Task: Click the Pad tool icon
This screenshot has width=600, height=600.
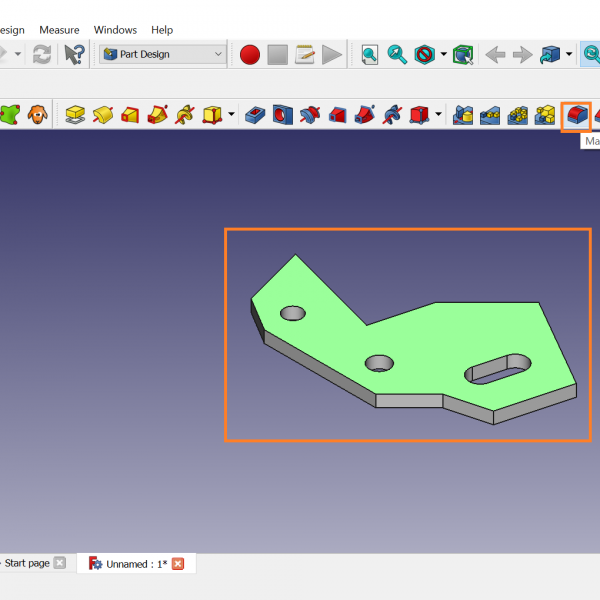Action: [75, 115]
